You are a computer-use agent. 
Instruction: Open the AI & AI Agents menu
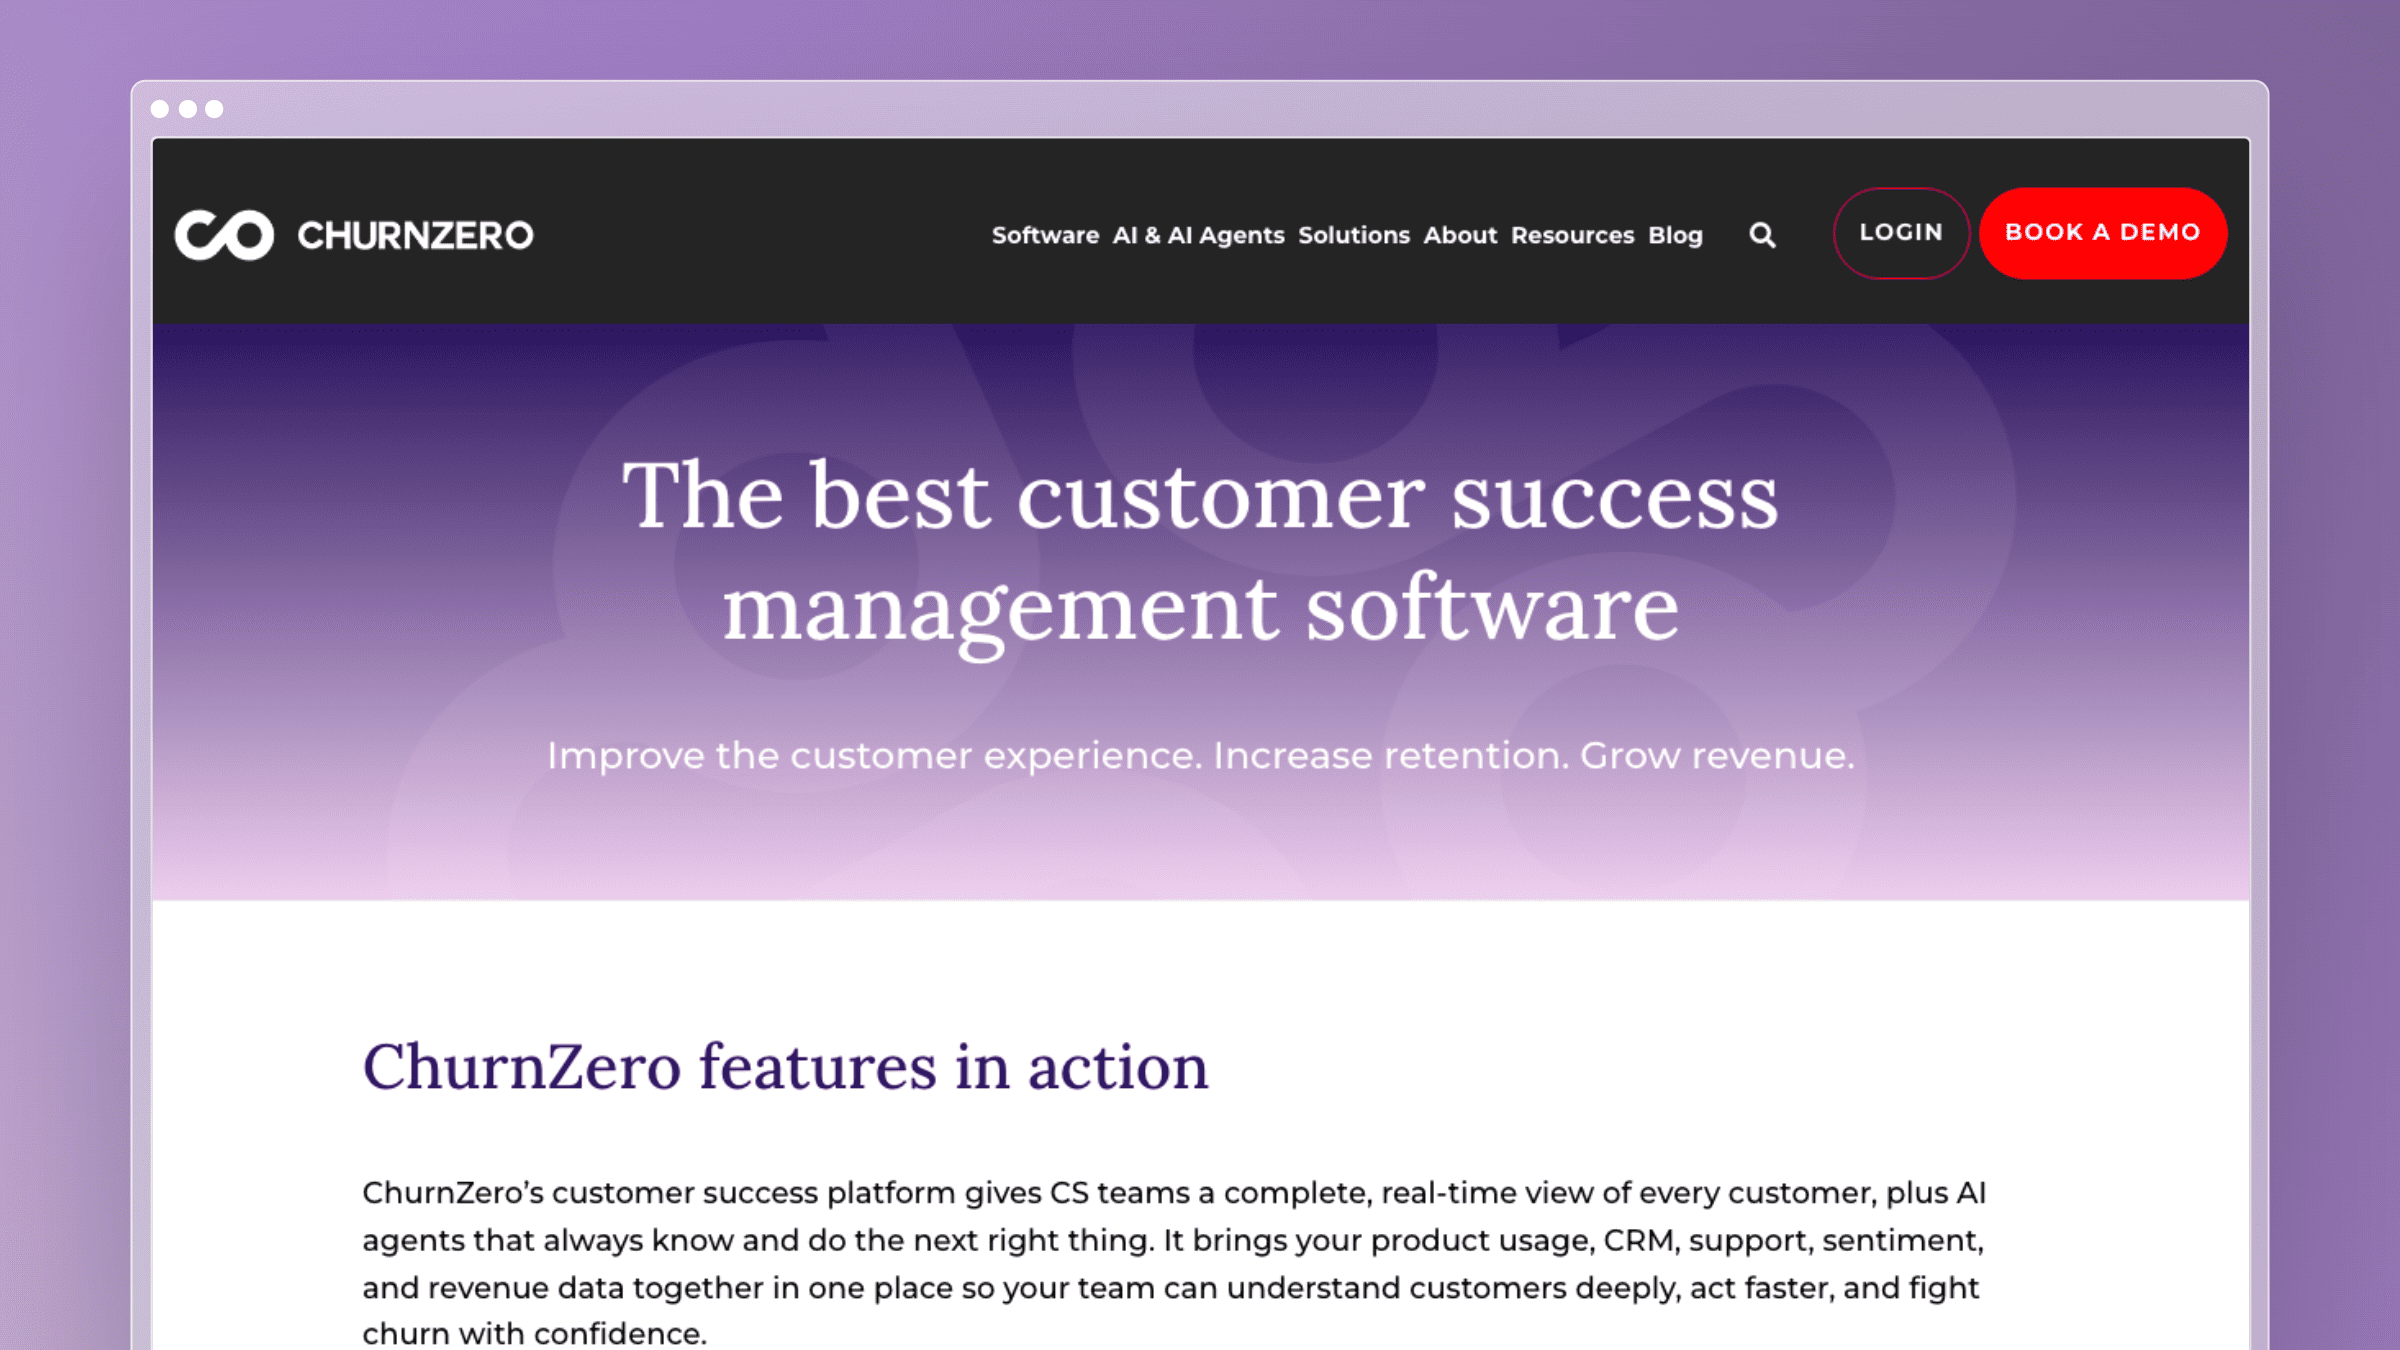coord(1198,235)
